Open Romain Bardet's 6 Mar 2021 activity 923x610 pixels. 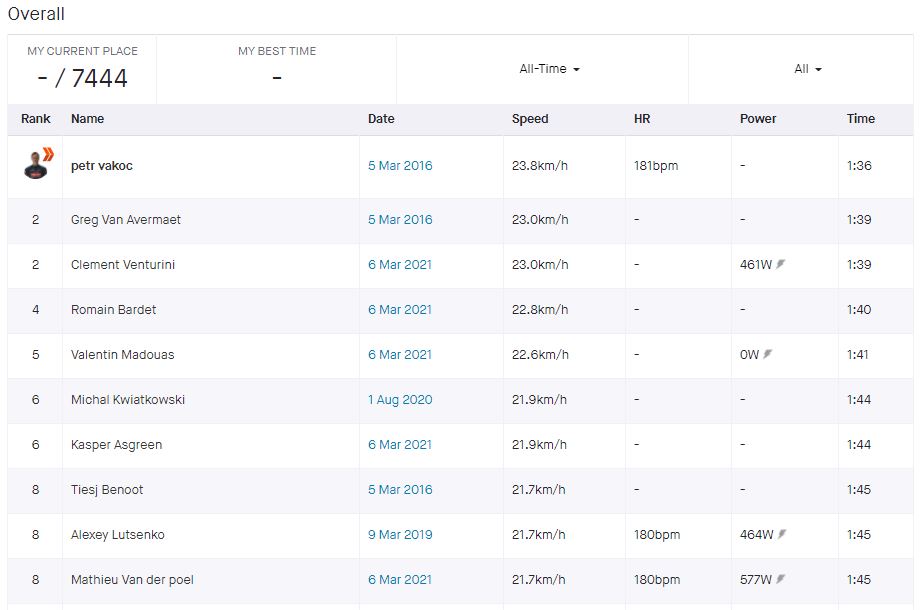(x=400, y=310)
